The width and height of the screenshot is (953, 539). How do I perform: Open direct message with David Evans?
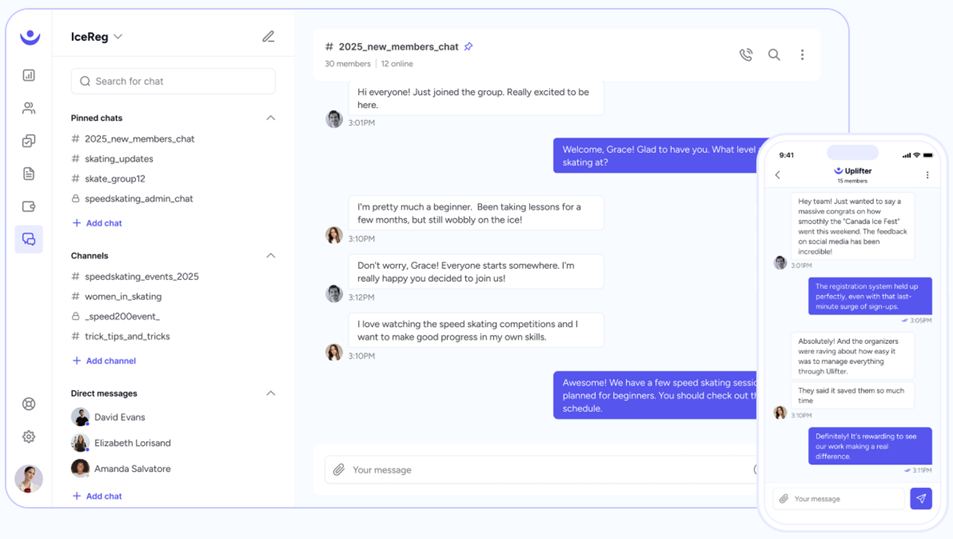(x=108, y=417)
